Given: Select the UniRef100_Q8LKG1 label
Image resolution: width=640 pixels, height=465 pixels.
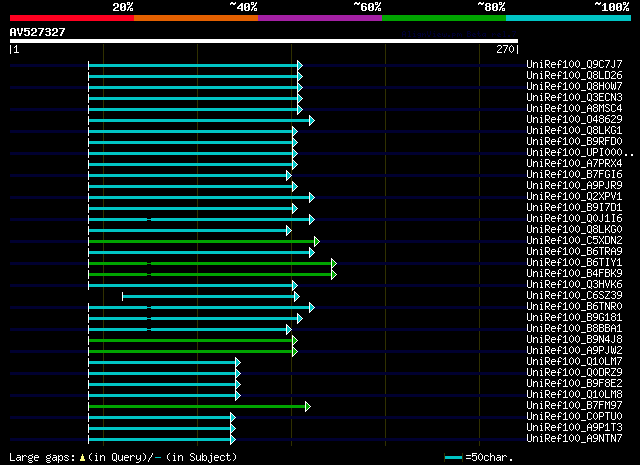Looking at the screenshot, I should [x=574, y=130].
